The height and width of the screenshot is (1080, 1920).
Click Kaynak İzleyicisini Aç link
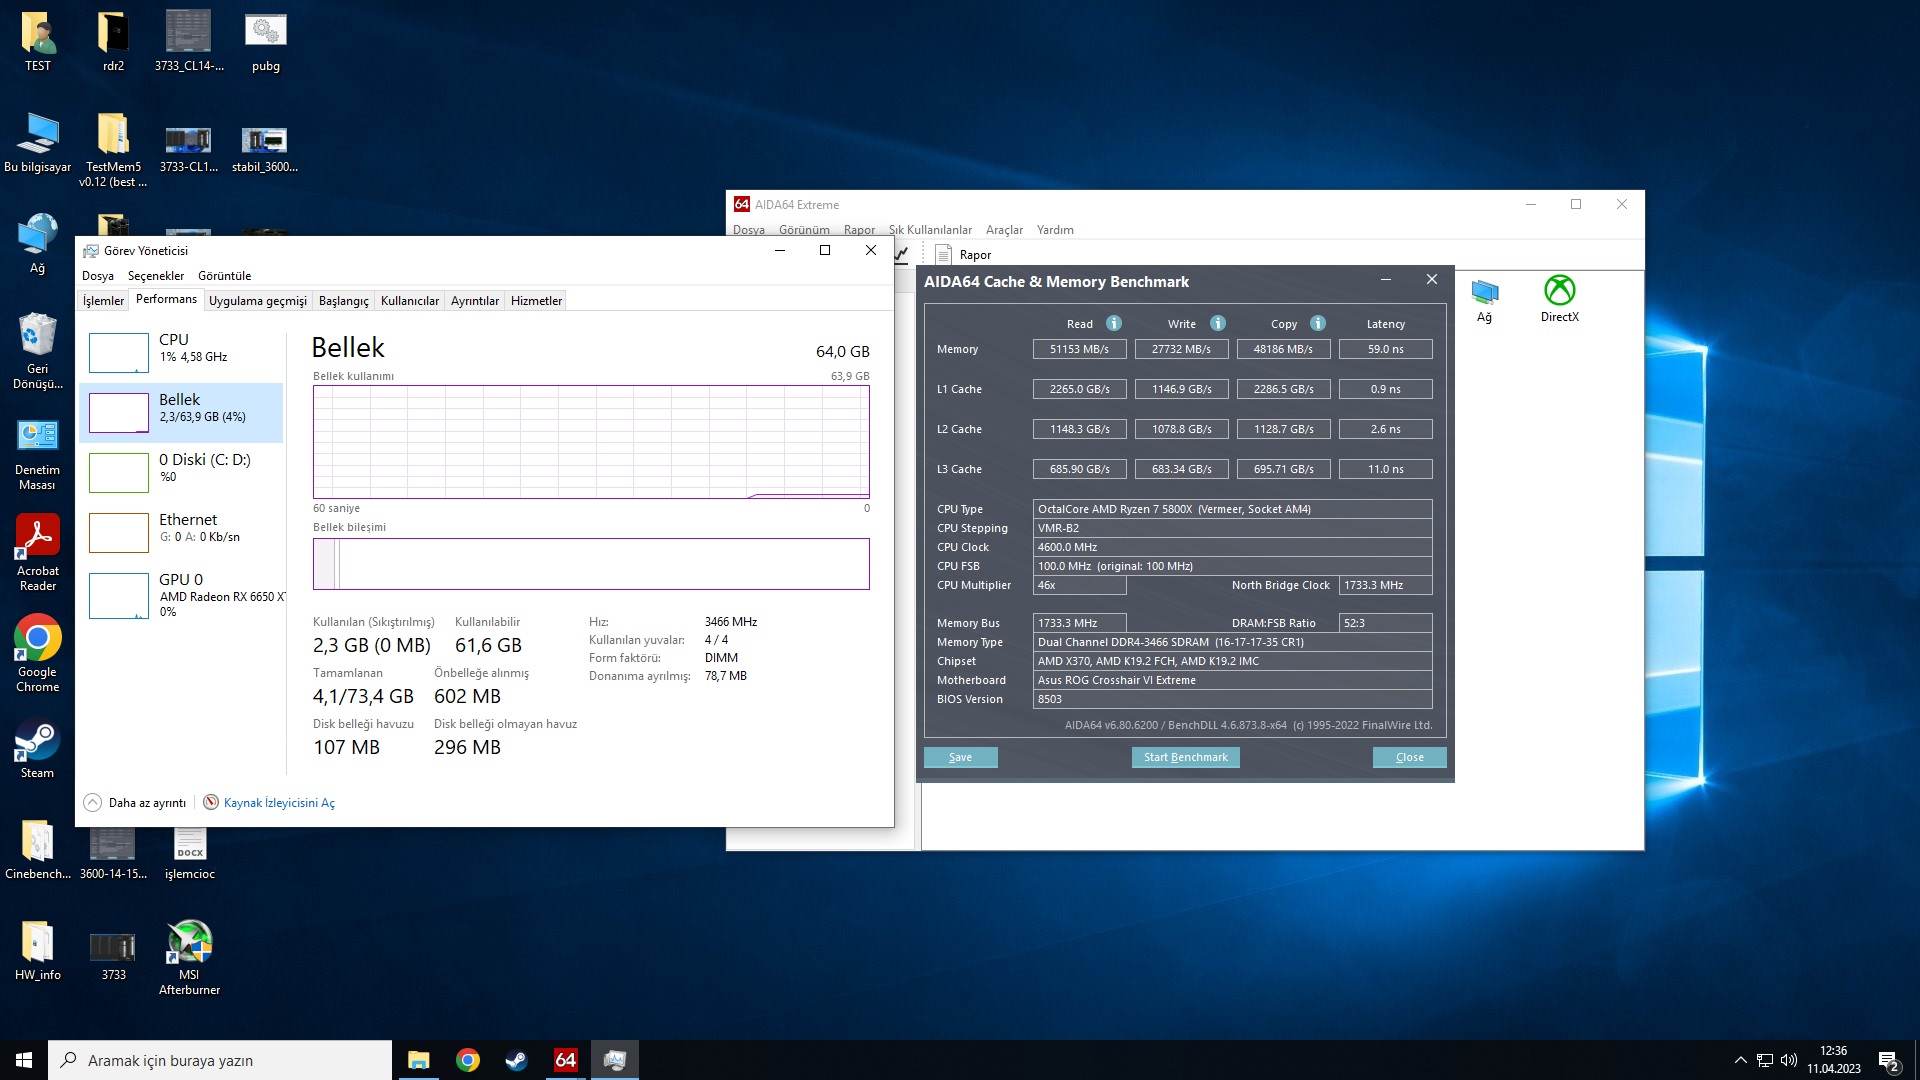click(x=279, y=803)
